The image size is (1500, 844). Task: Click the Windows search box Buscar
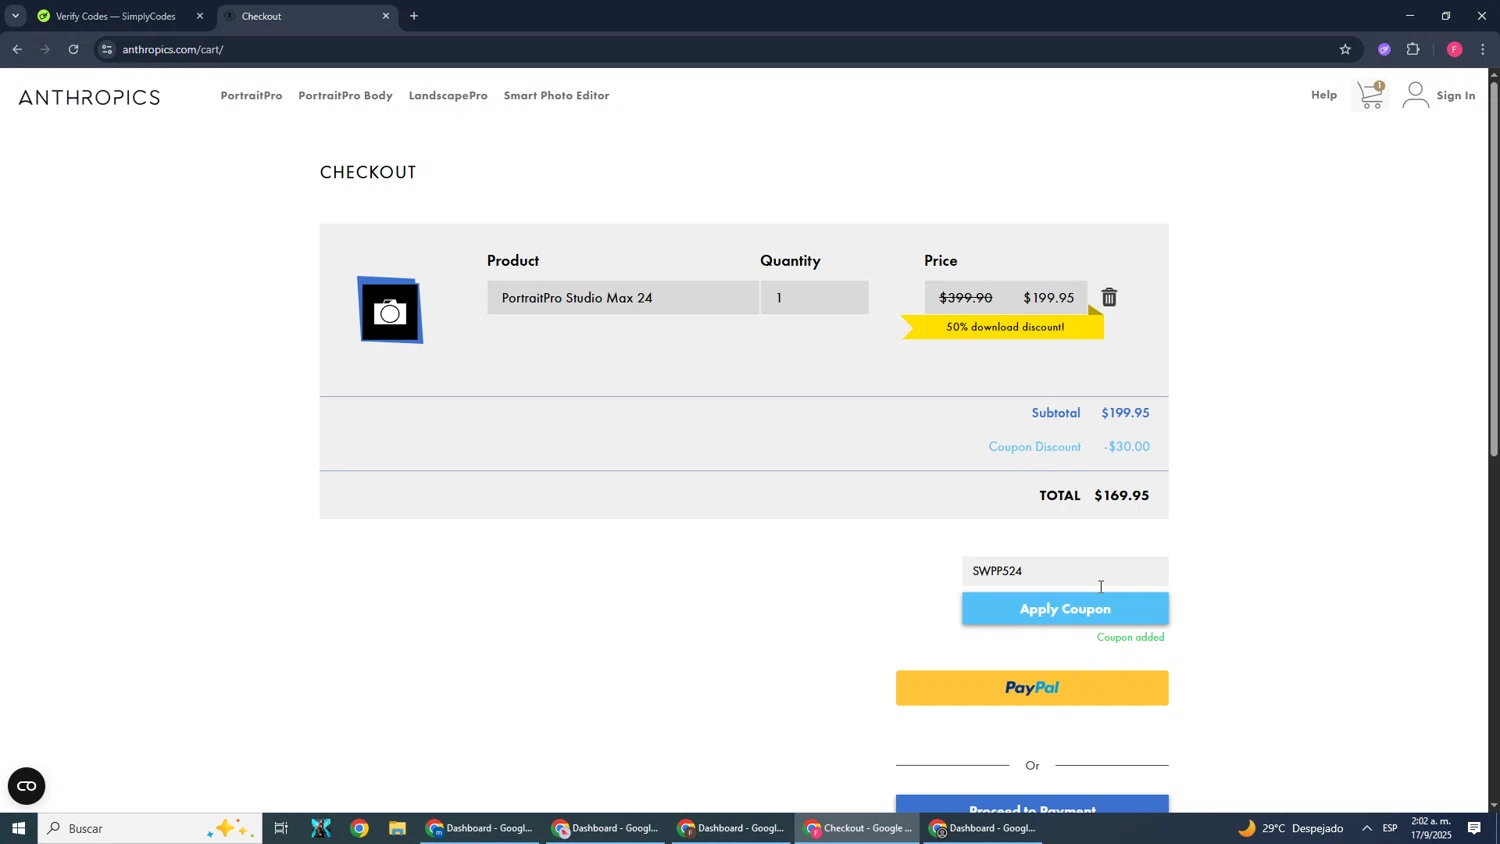[150, 829]
